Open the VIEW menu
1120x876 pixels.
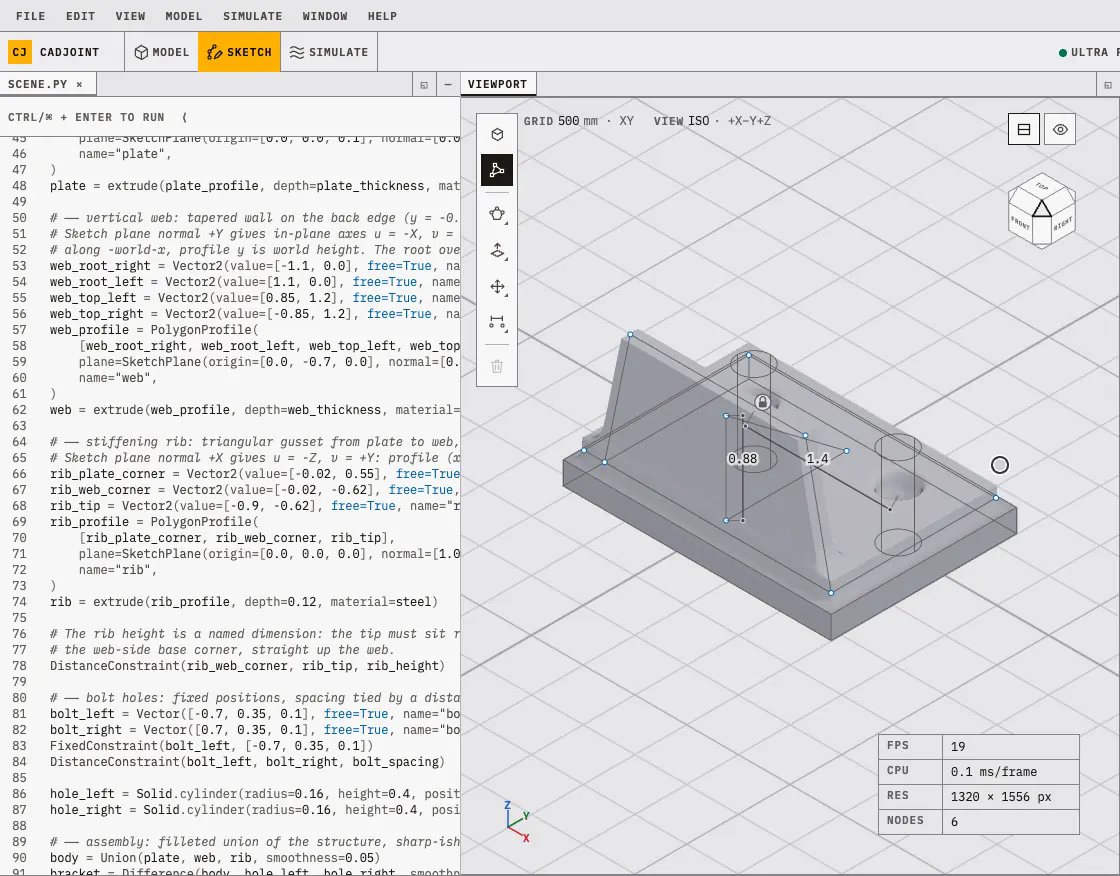coord(131,16)
